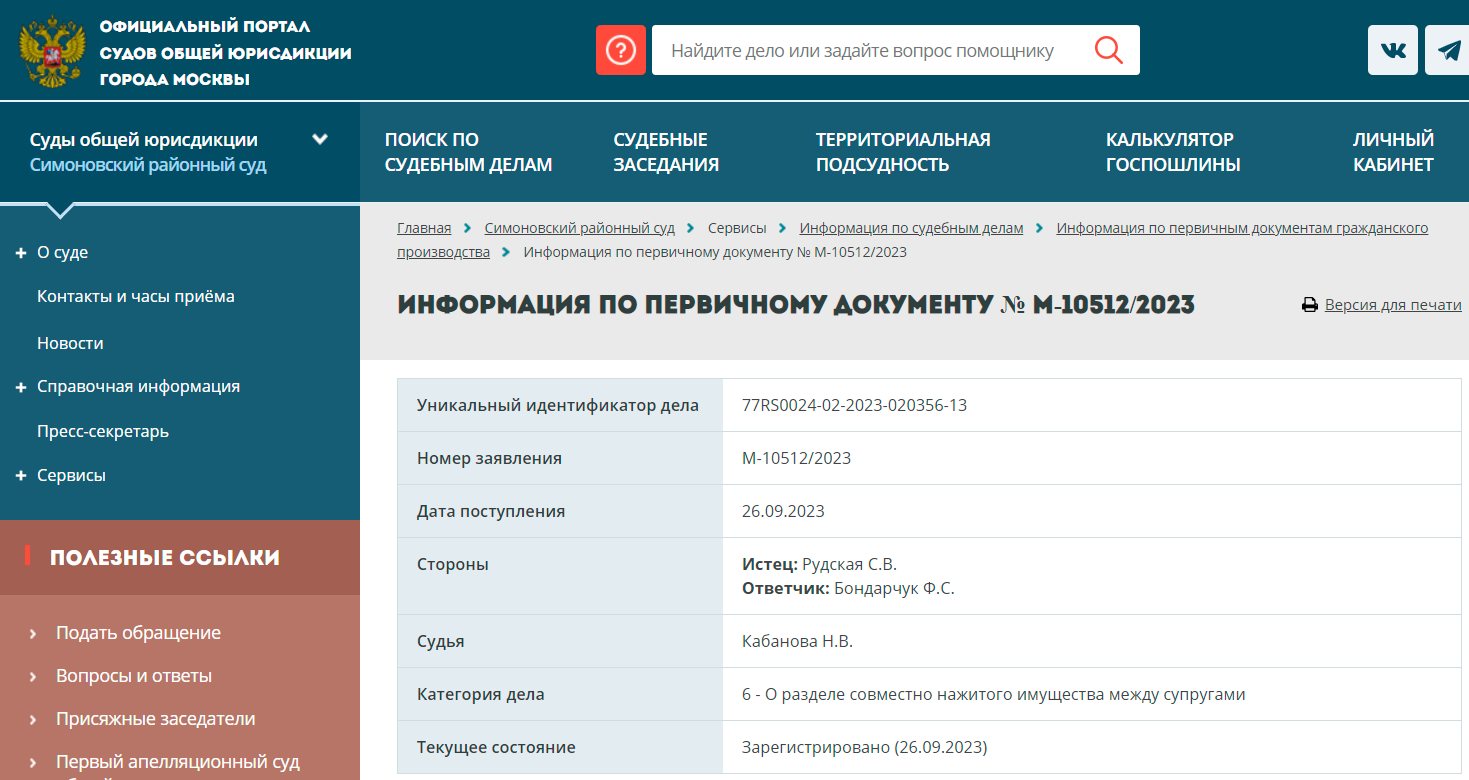This screenshot has width=1469, height=780.
Task: Click the Номер заявления label cell
Action: point(560,458)
